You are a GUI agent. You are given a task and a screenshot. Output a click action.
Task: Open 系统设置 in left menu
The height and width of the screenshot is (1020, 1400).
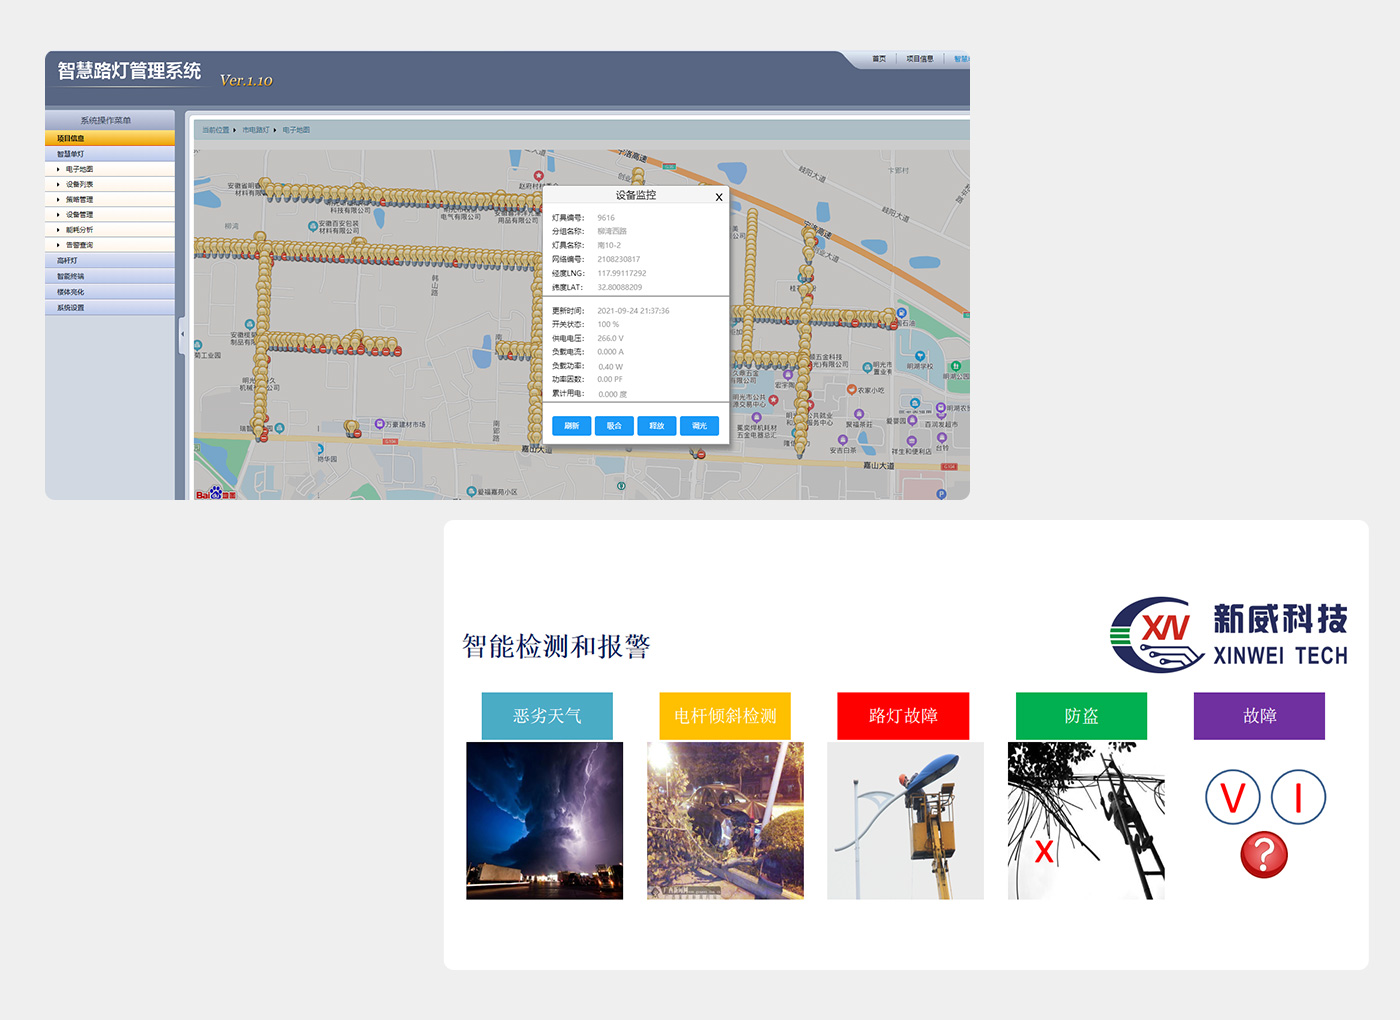(x=71, y=308)
